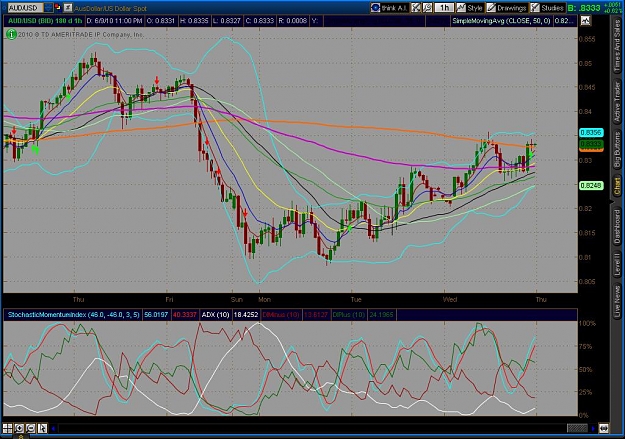Click the zoom out icon at bottom left
Viewport: 625px width, 439px height.
click(30, 428)
